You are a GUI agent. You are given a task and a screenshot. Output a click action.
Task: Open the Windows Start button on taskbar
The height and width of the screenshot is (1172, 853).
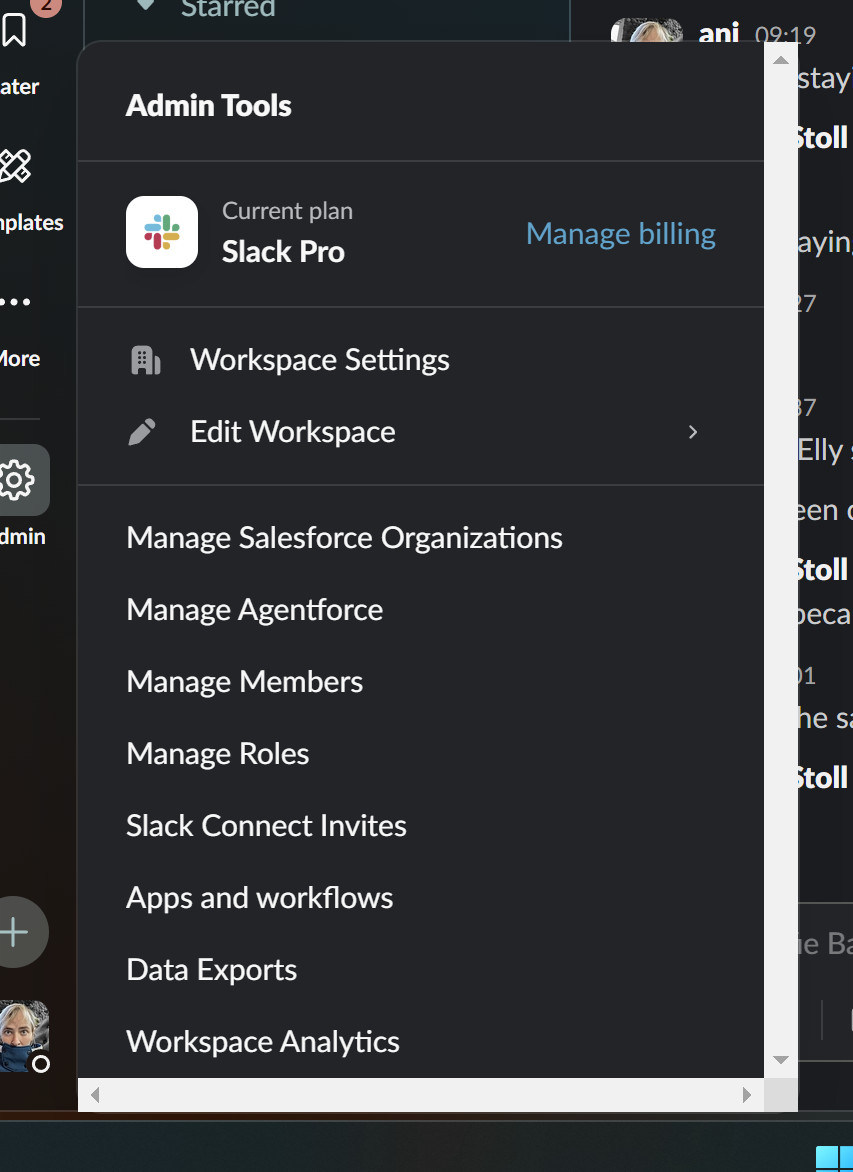[x=834, y=1158]
